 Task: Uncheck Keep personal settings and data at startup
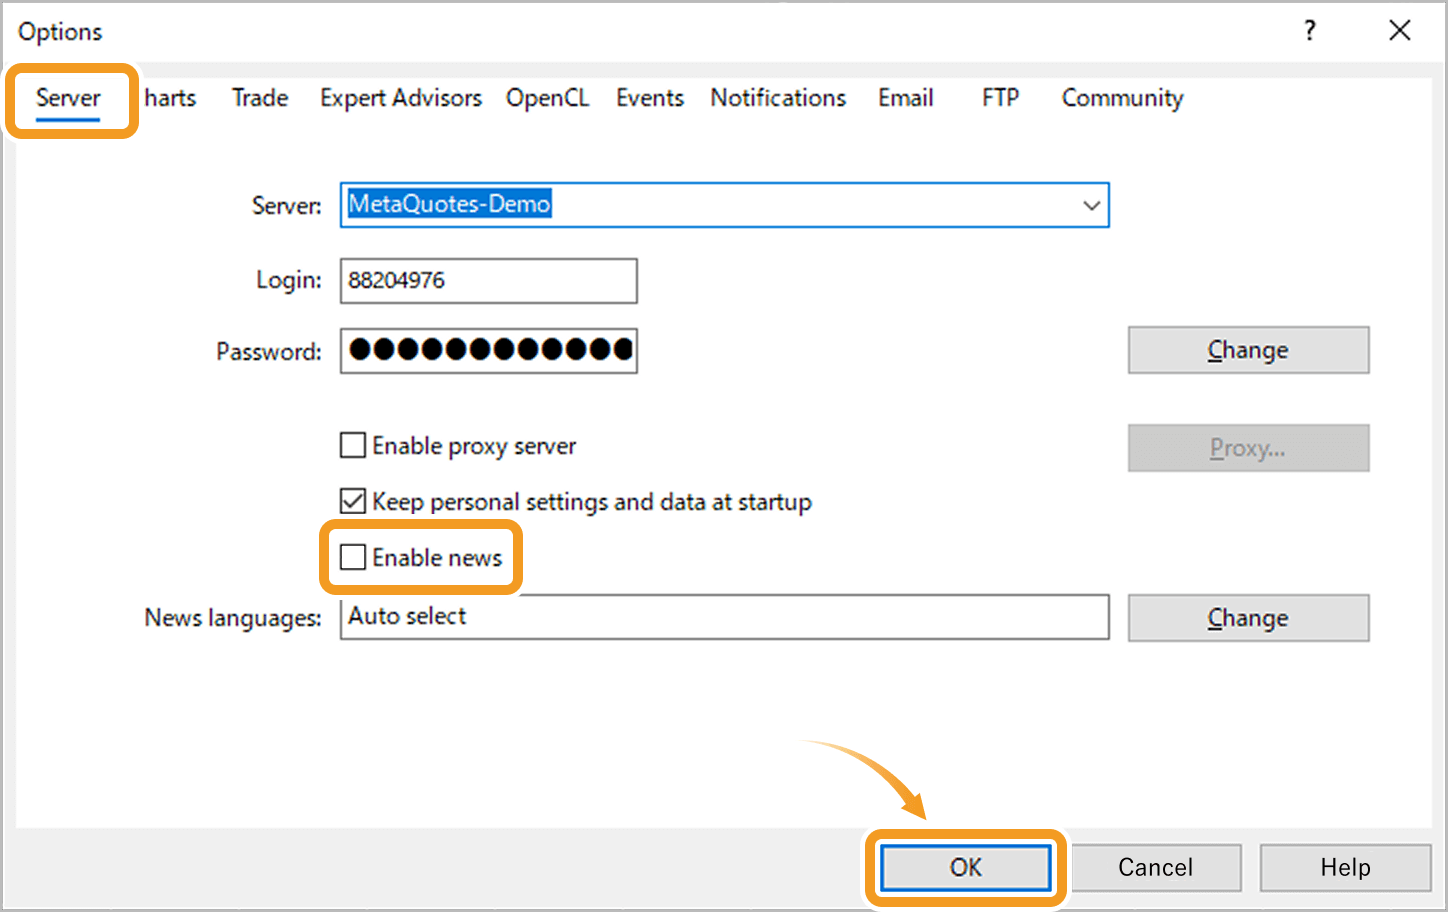pyautogui.click(x=353, y=501)
